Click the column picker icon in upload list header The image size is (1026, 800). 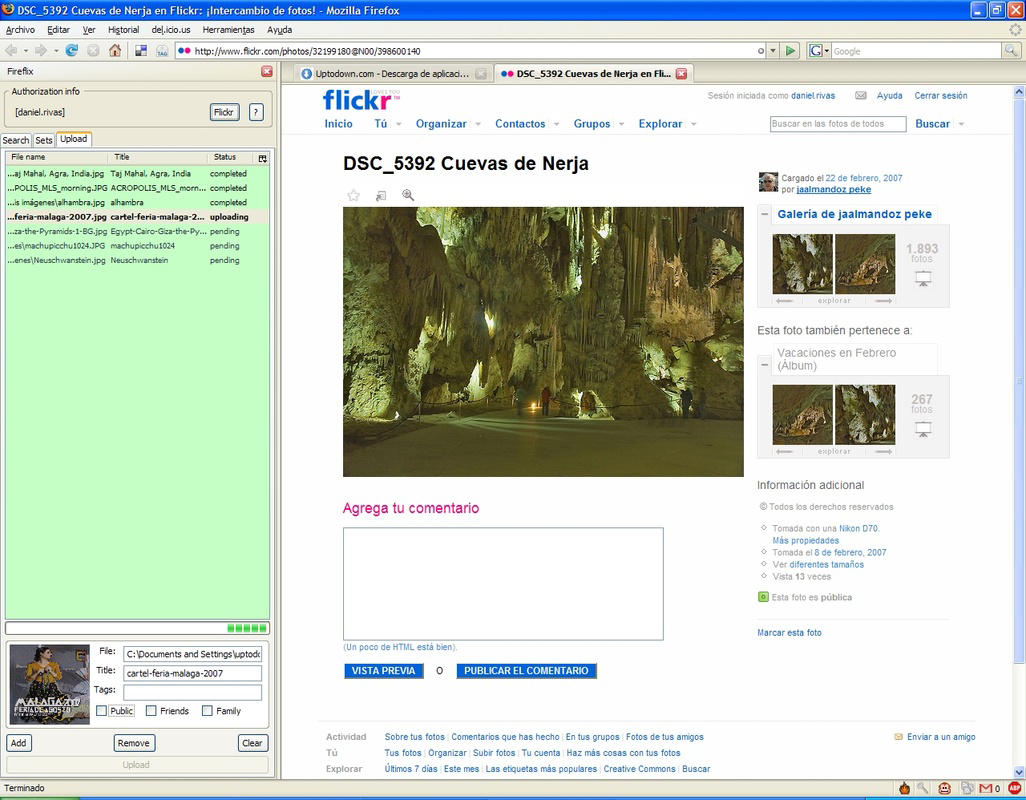coord(262,158)
